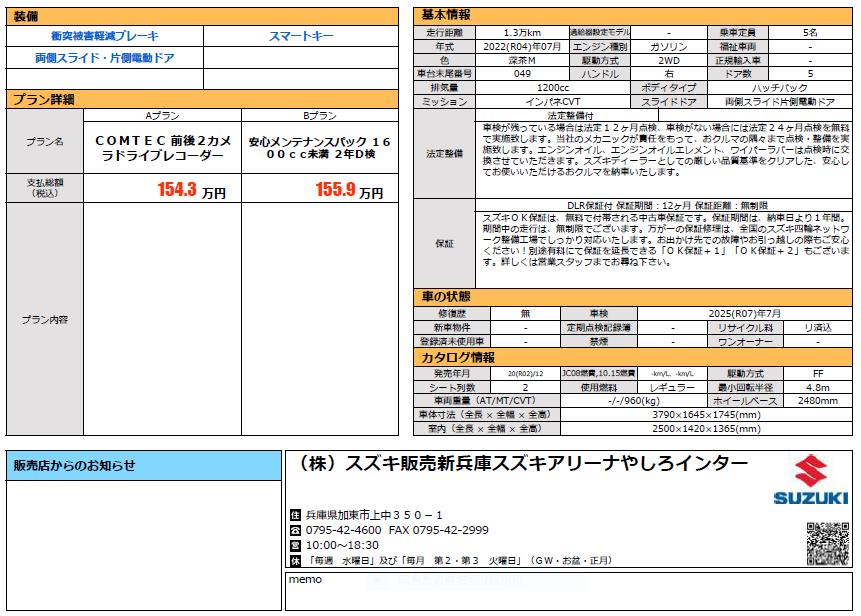This screenshot has height=616, width=861.
Task: Select the Aプラン column header
Action: (162, 116)
